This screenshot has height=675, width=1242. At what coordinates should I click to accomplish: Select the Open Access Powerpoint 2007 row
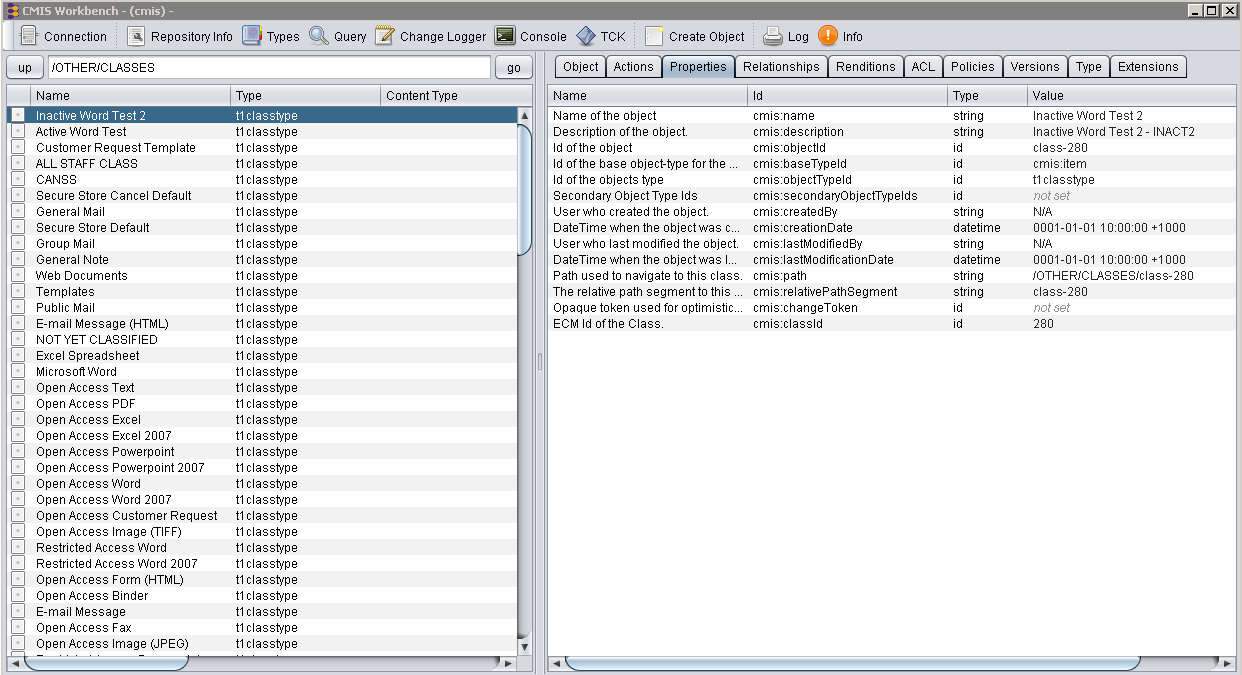click(263, 467)
